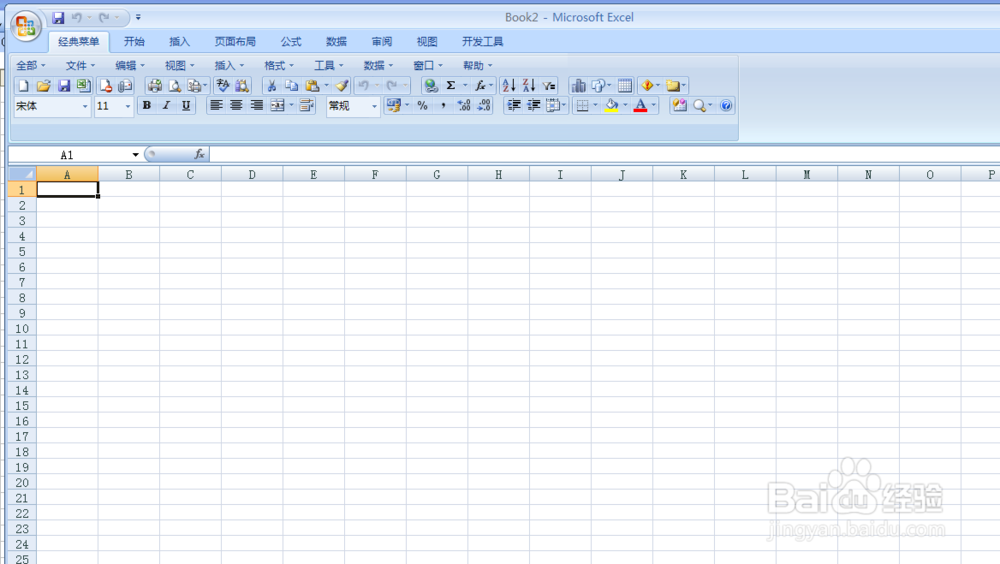Sort ascending A to Z

tap(509, 85)
